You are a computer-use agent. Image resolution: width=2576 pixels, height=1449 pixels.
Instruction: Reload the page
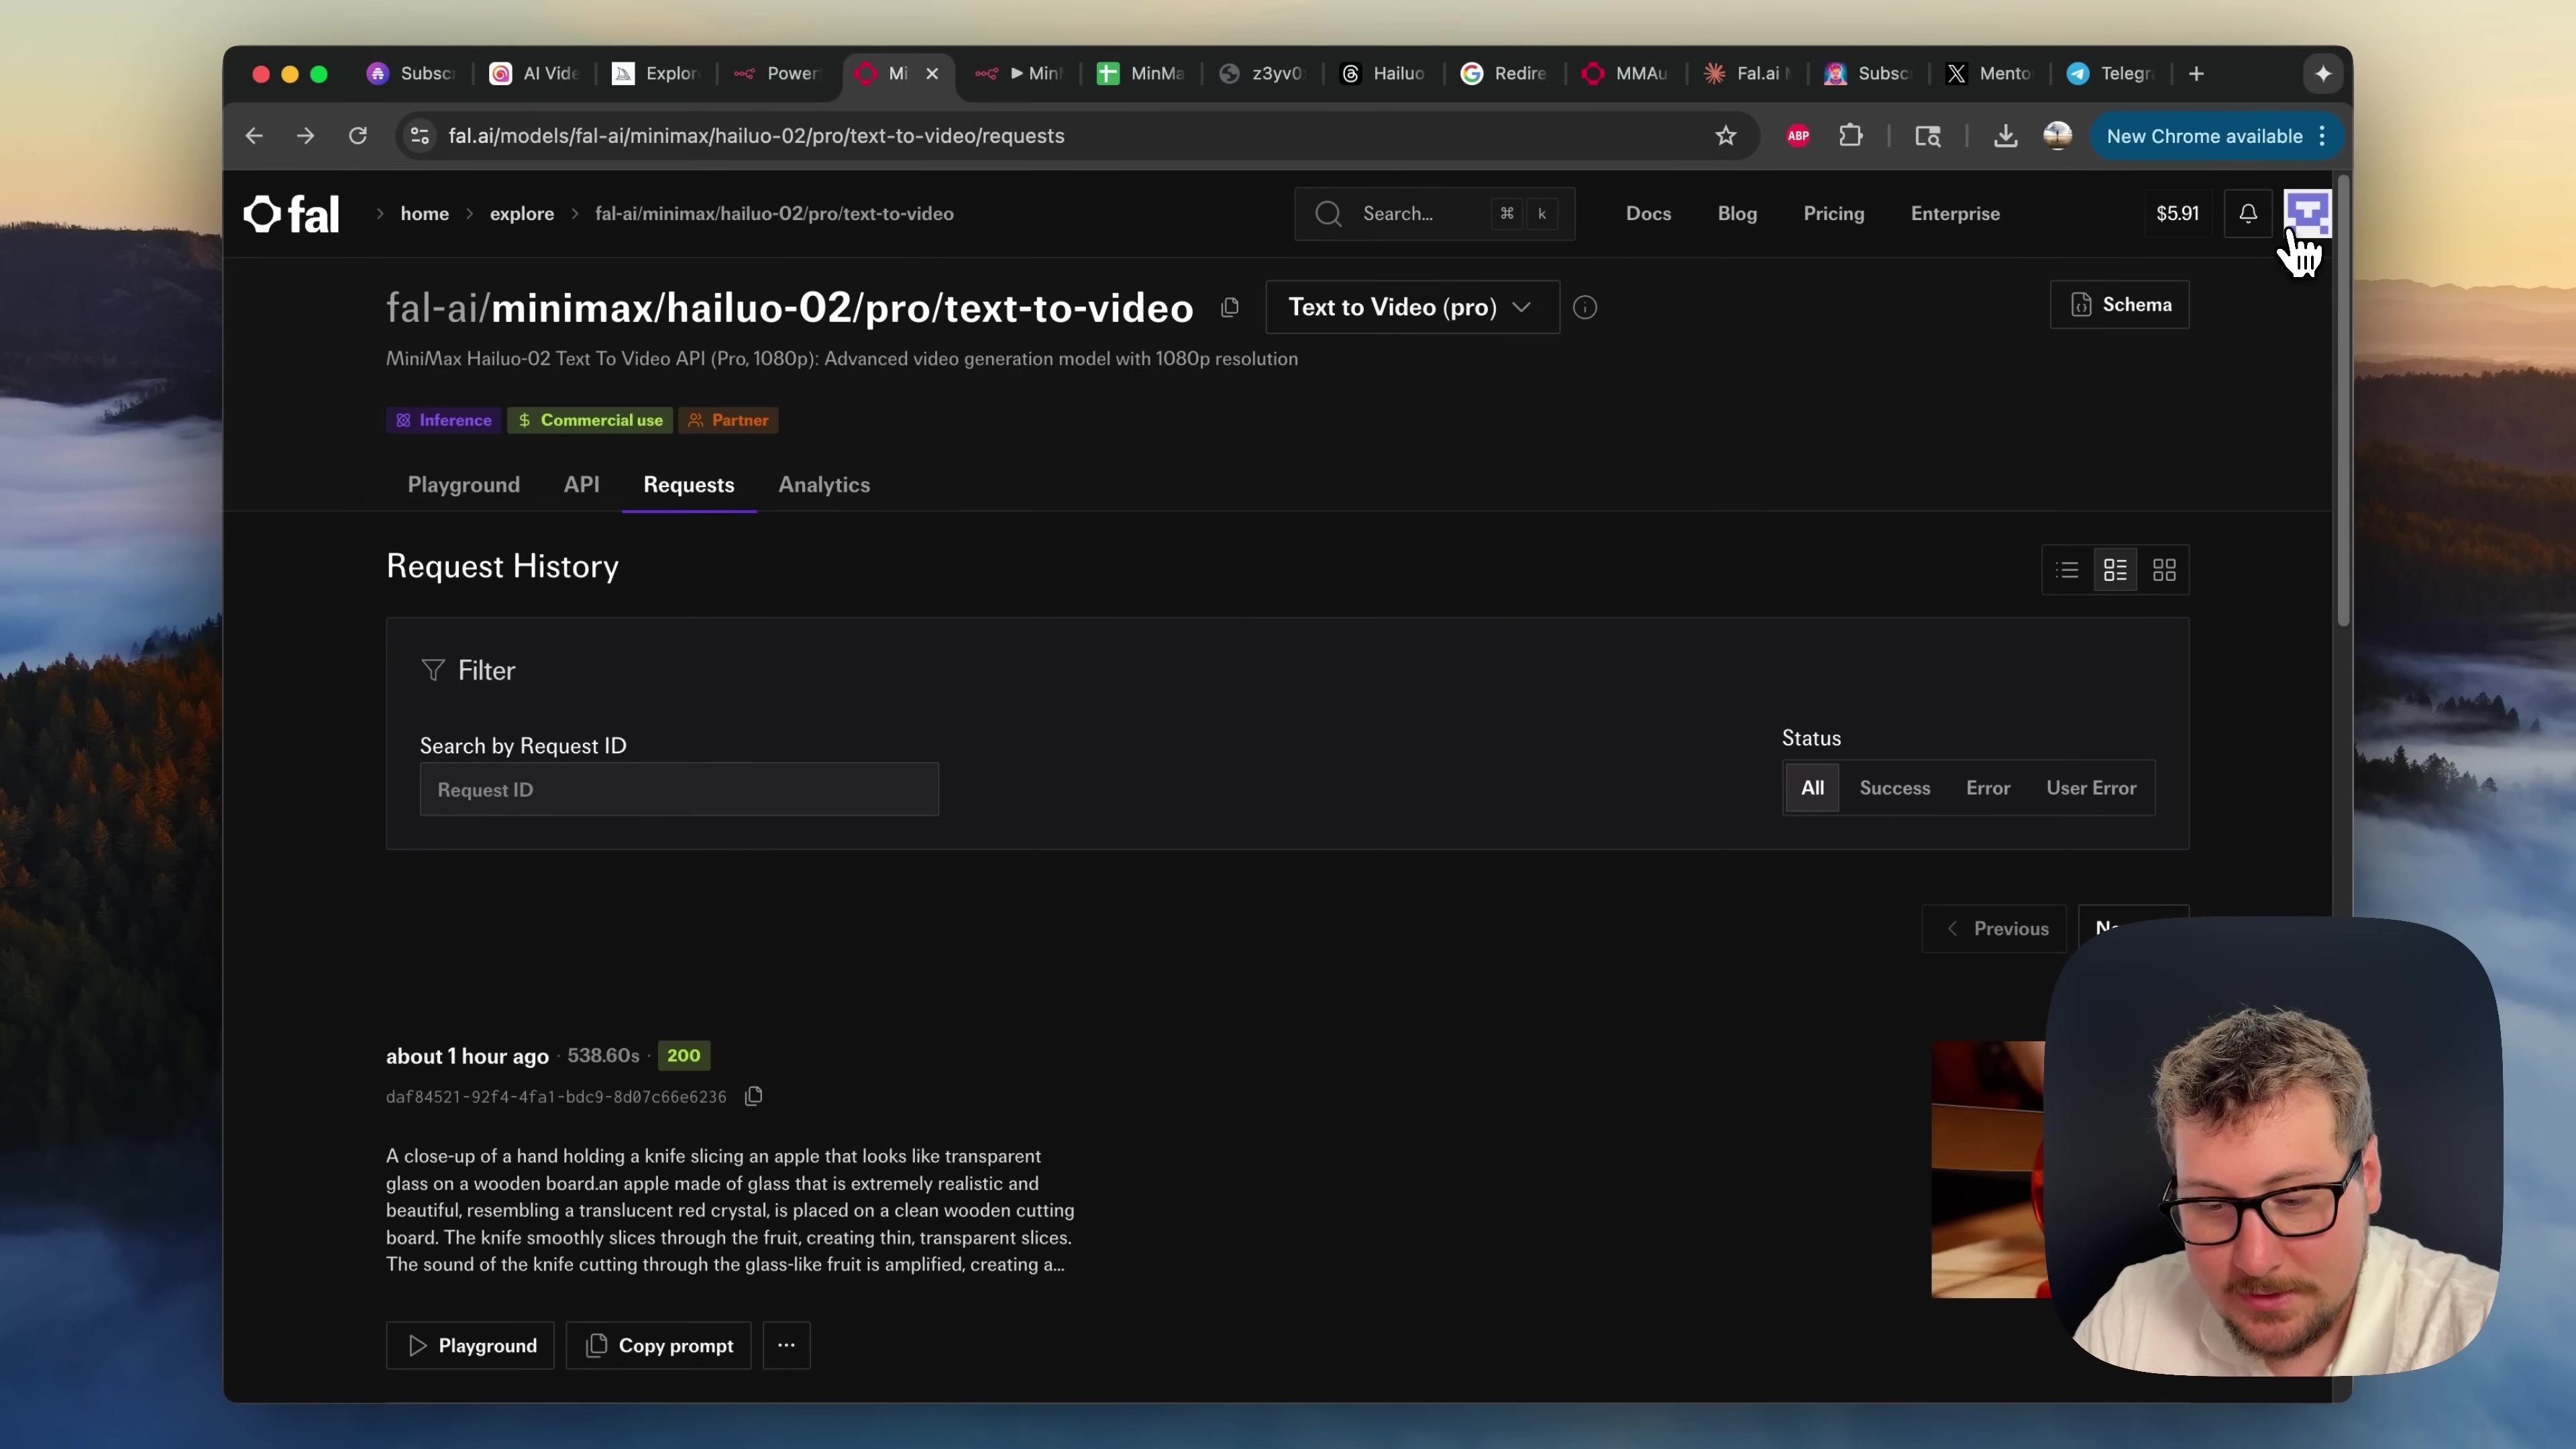tap(358, 136)
